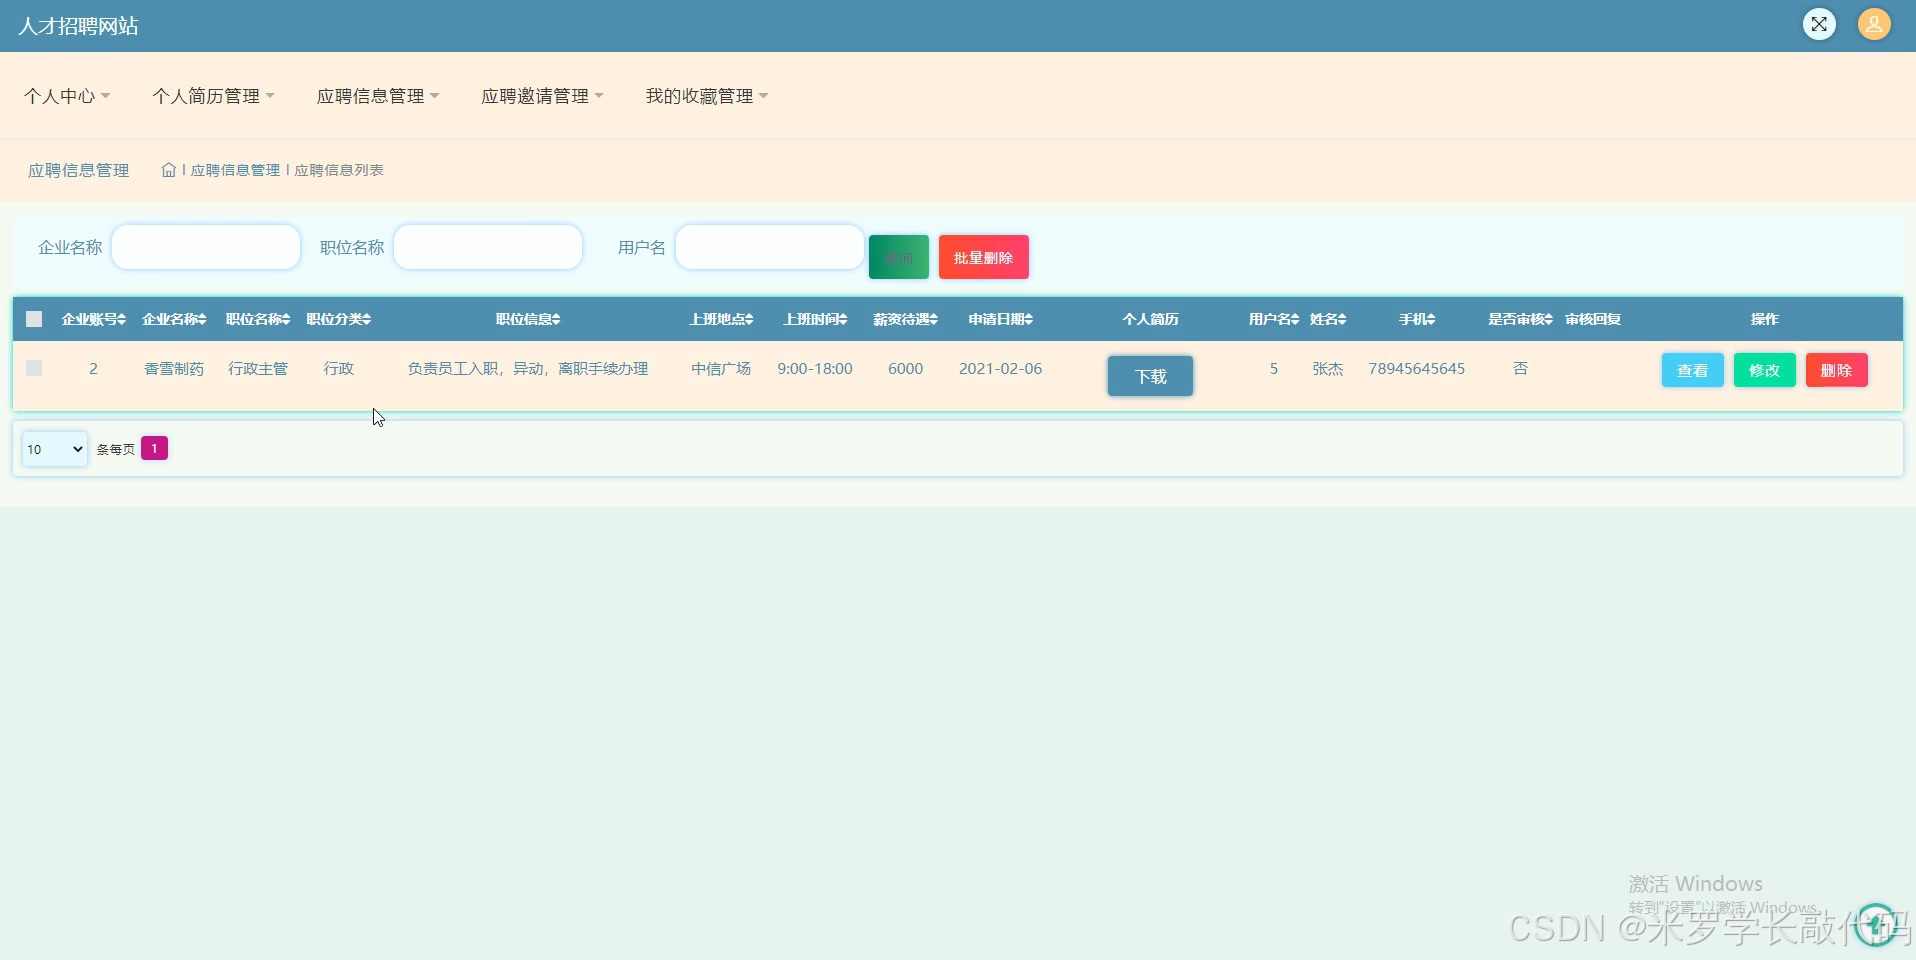
Task: Expand the 个人简历管理 menu
Action: tap(213, 96)
